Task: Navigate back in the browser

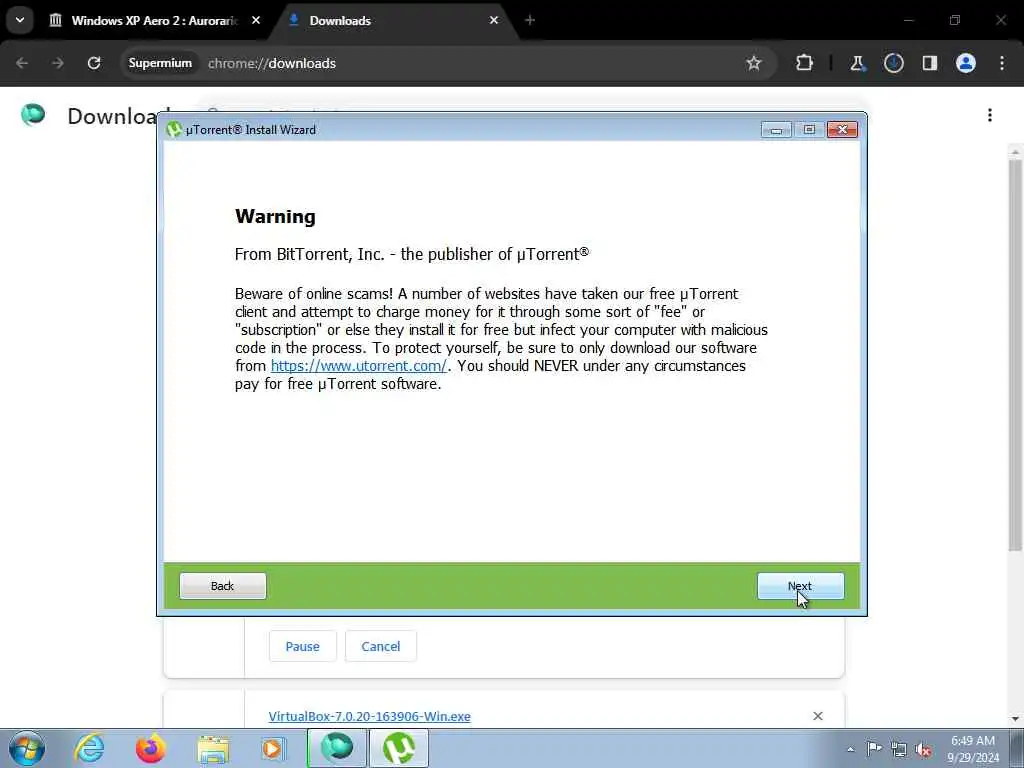Action: click(x=22, y=63)
